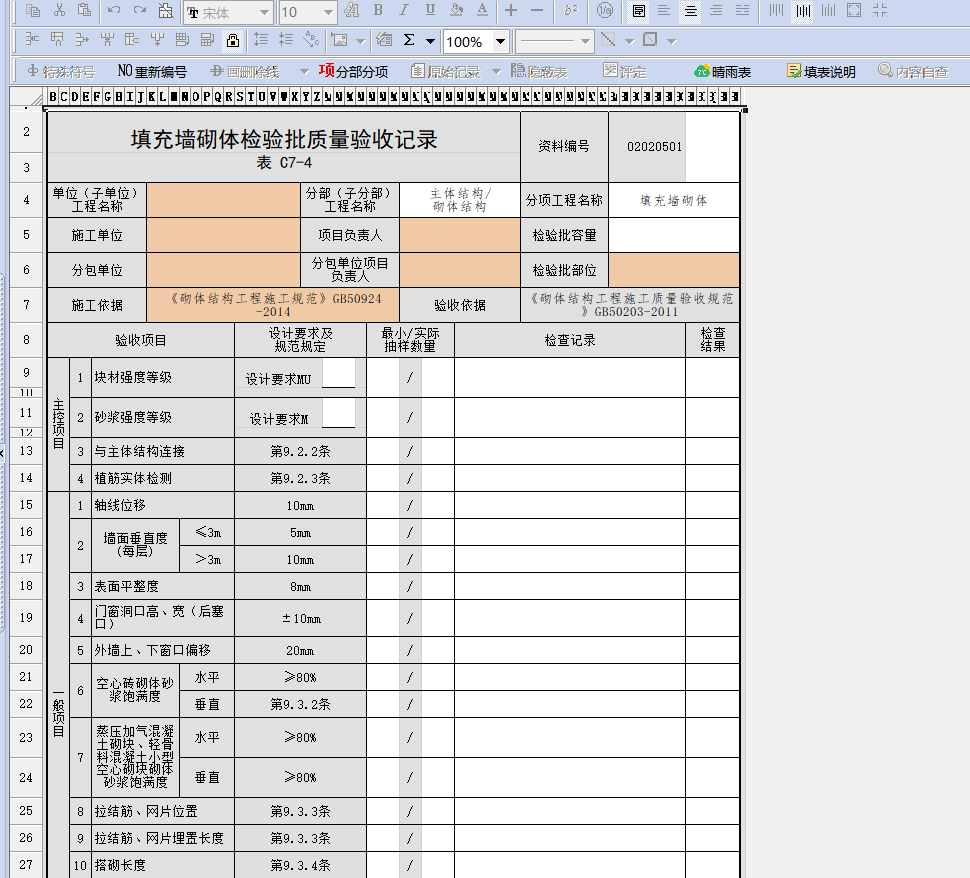
Task: Apply superscript with the b² icon
Action: (x=570, y=11)
